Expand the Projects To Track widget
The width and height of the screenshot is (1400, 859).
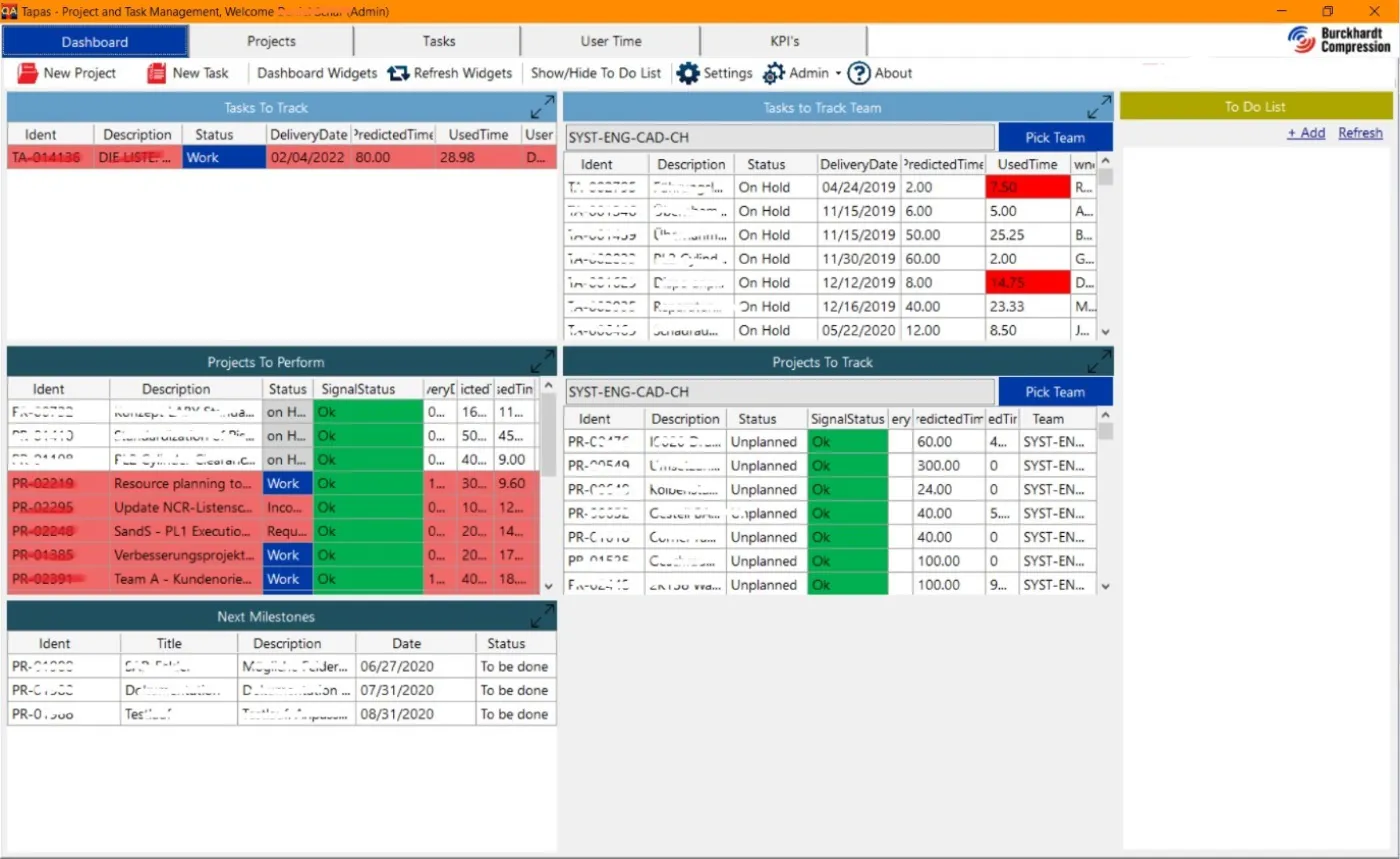pos(1099,362)
